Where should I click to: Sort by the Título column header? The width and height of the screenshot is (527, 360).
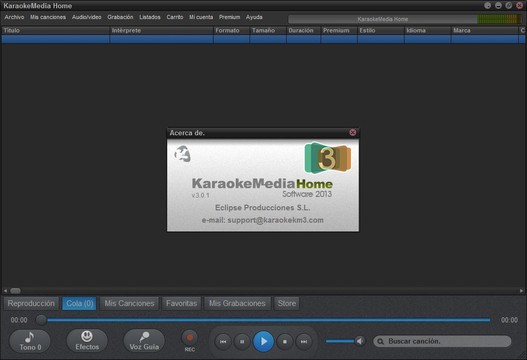(56, 30)
